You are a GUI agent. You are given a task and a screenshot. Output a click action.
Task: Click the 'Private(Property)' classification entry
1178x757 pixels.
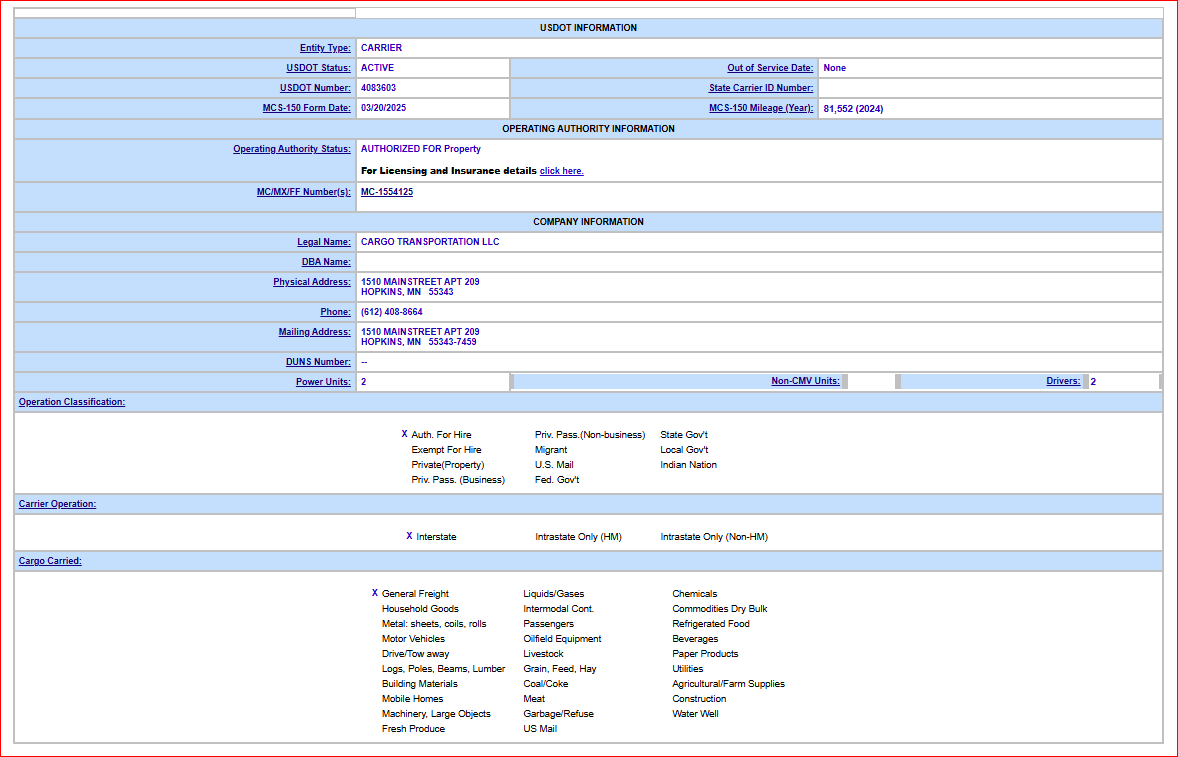448,465
